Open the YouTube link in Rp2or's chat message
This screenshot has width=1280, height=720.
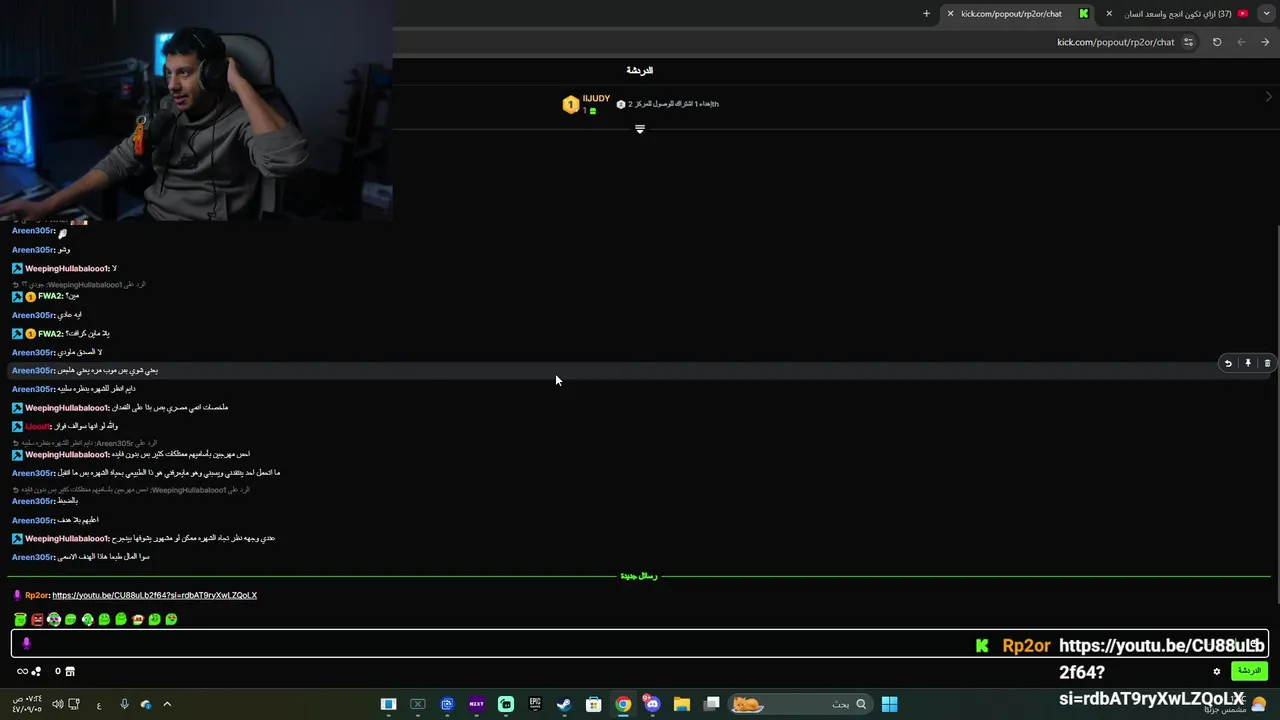click(154, 595)
